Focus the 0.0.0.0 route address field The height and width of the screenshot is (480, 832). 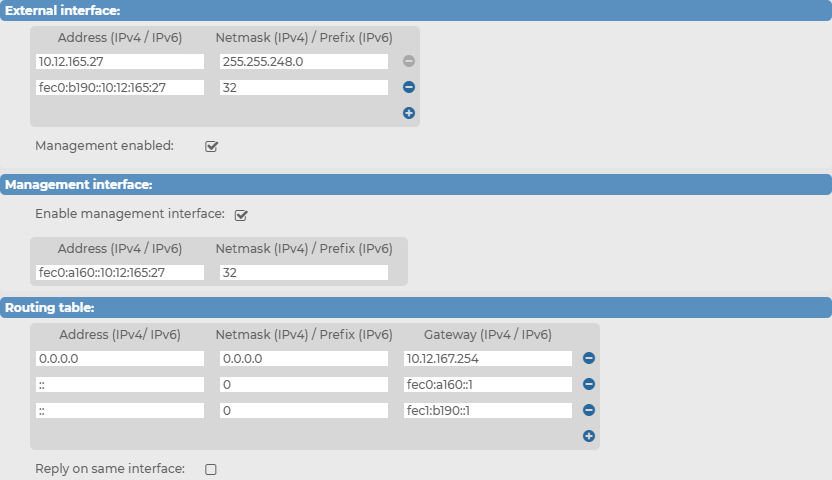[120, 359]
